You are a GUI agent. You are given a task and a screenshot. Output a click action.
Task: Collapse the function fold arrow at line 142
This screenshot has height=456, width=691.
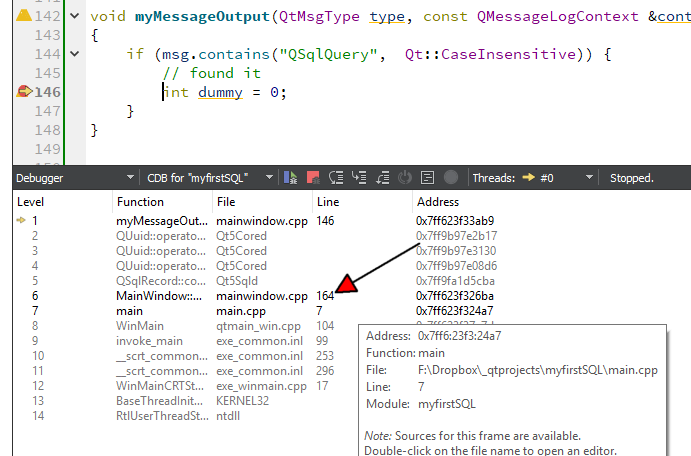[x=75, y=16]
